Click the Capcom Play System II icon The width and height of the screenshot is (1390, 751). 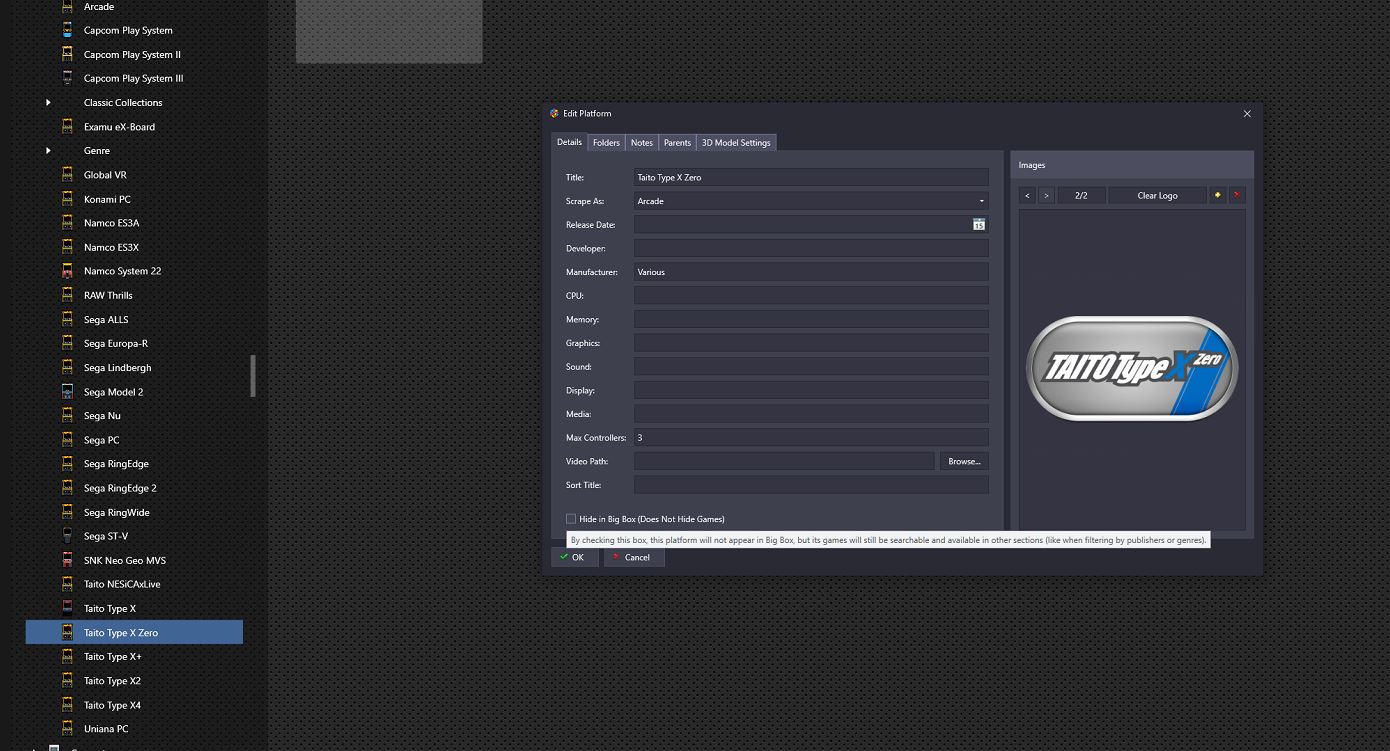coord(67,54)
